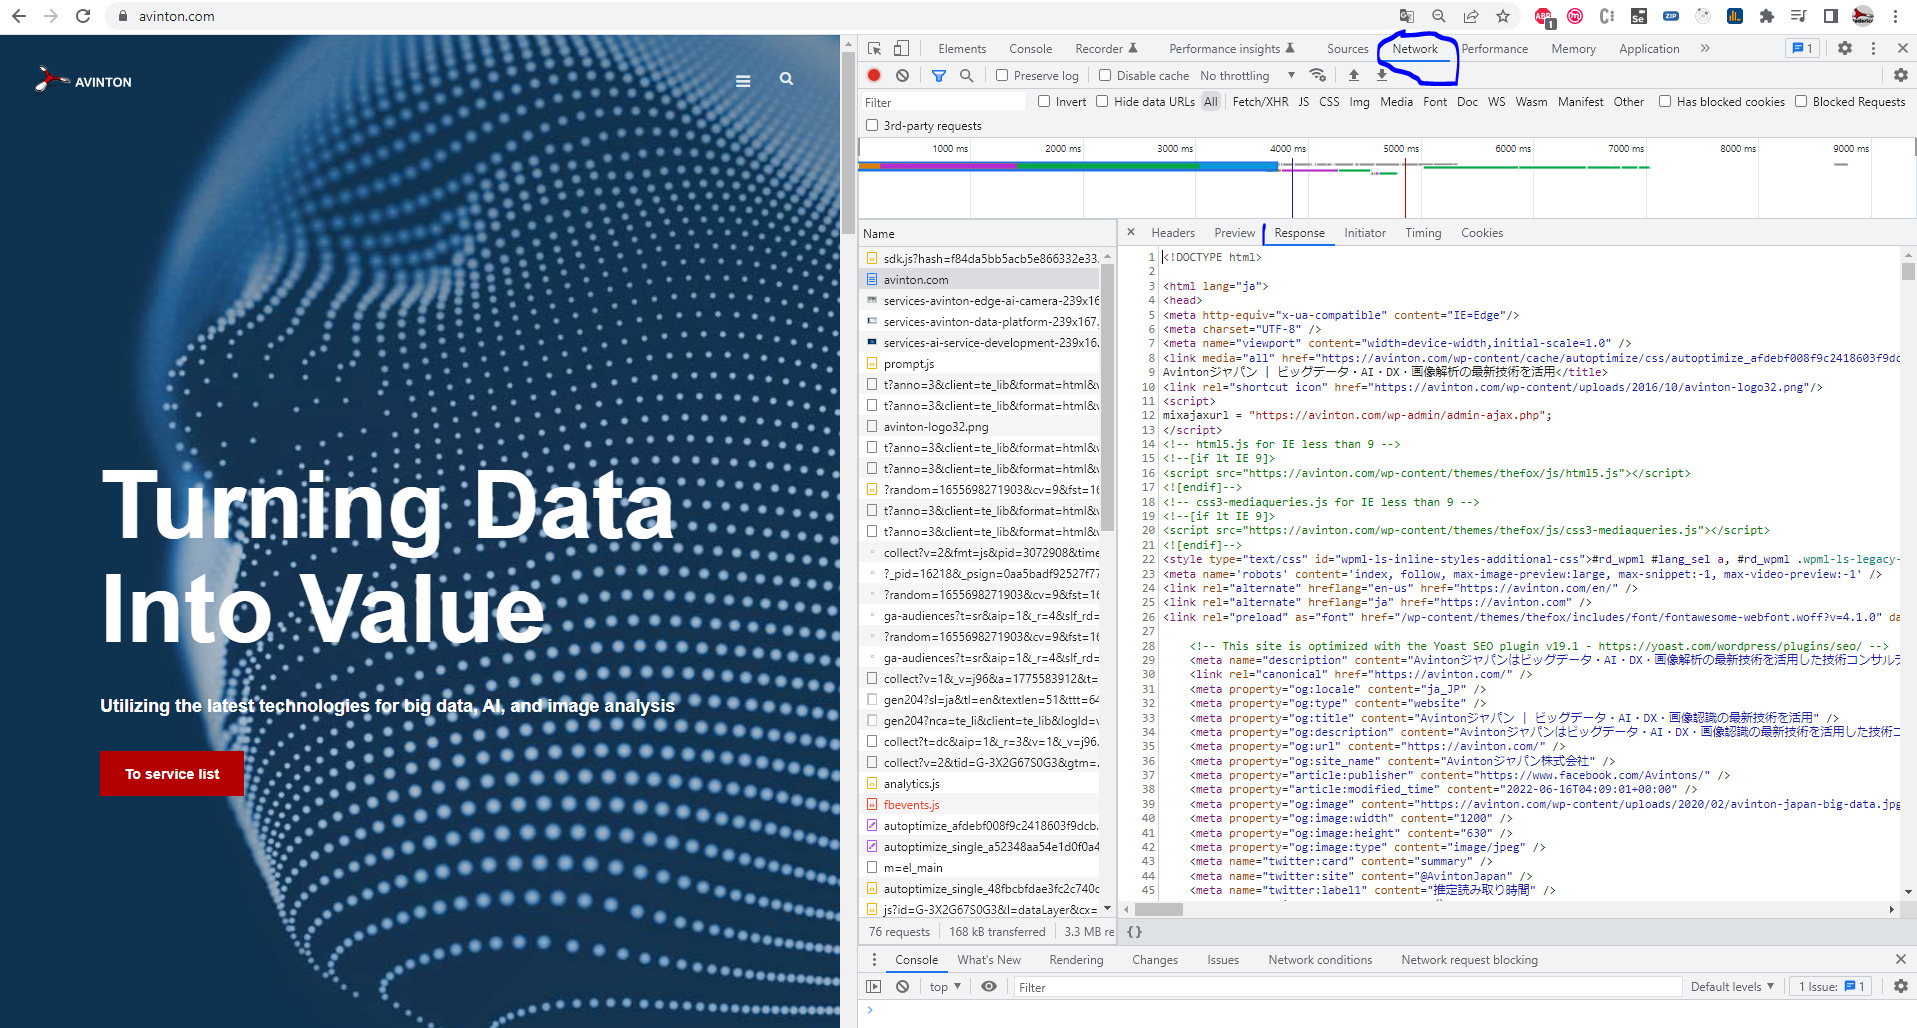This screenshot has width=1917, height=1028.
Task: Expand more DevTools tabs chevron
Action: tap(1705, 48)
